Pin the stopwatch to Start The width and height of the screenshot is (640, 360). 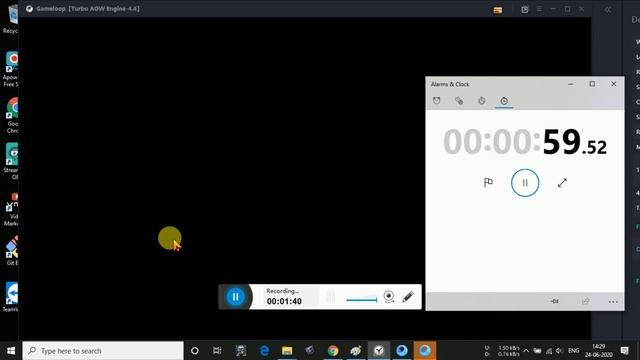pyautogui.click(x=554, y=301)
